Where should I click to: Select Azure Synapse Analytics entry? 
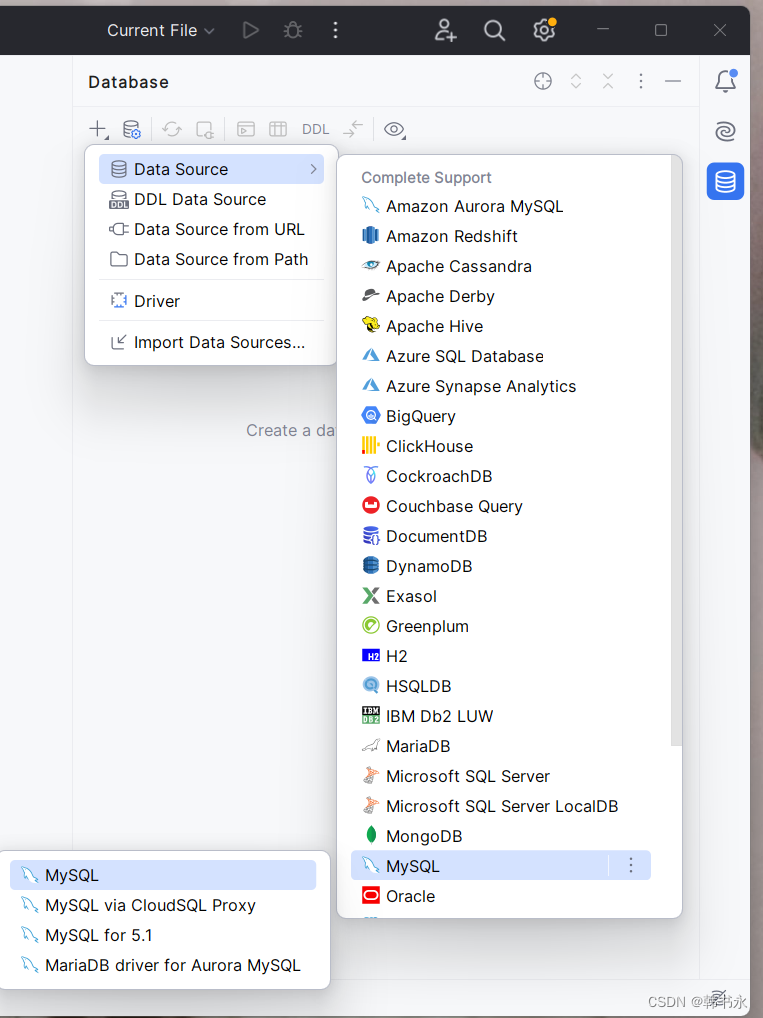tap(501, 386)
